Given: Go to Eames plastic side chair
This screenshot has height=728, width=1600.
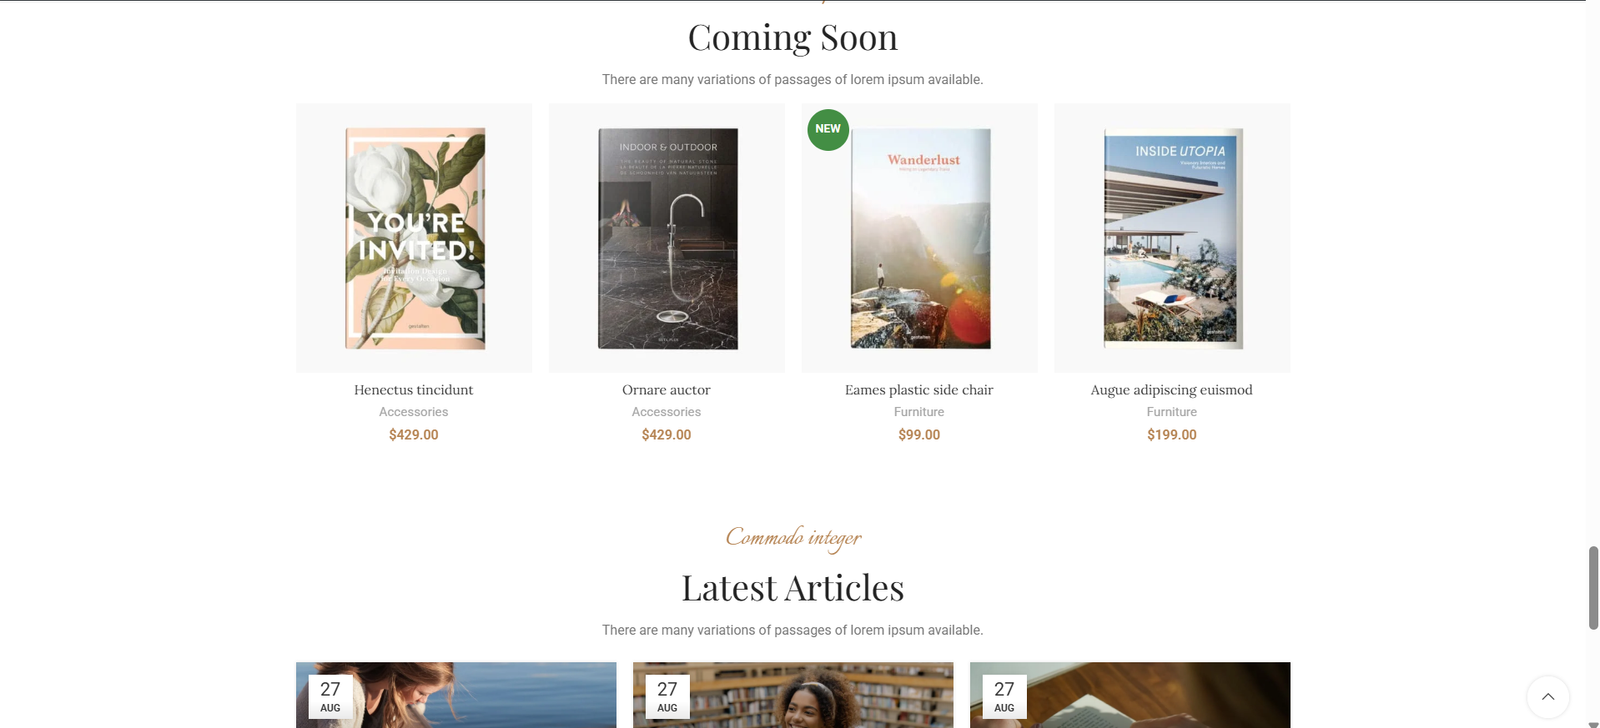Looking at the screenshot, I should click(919, 390).
